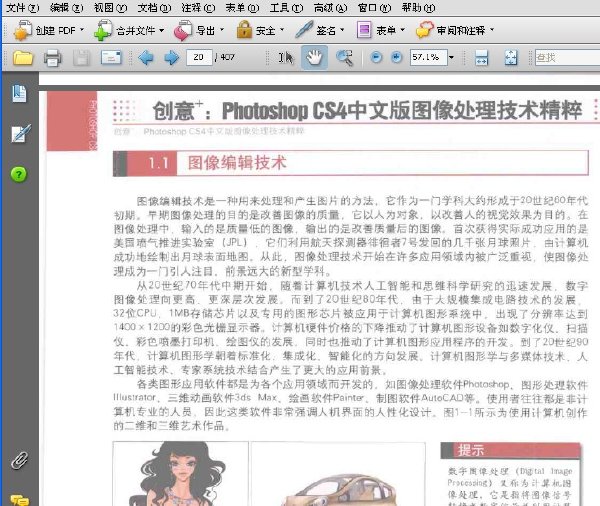Image resolution: width=600 pixels, height=506 pixels.
Task: Click the 创建 PDF toolbar button
Action: coord(49,30)
